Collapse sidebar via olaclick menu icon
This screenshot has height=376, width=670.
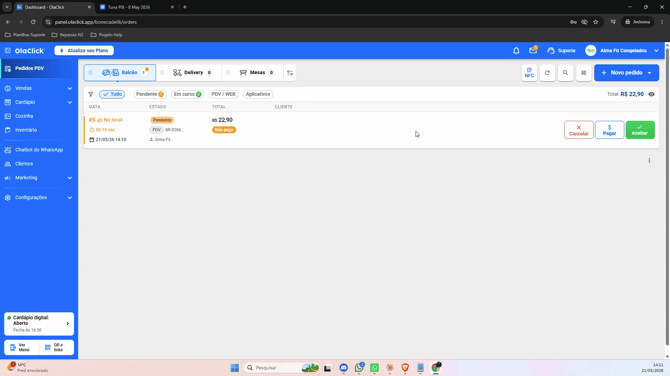8,50
